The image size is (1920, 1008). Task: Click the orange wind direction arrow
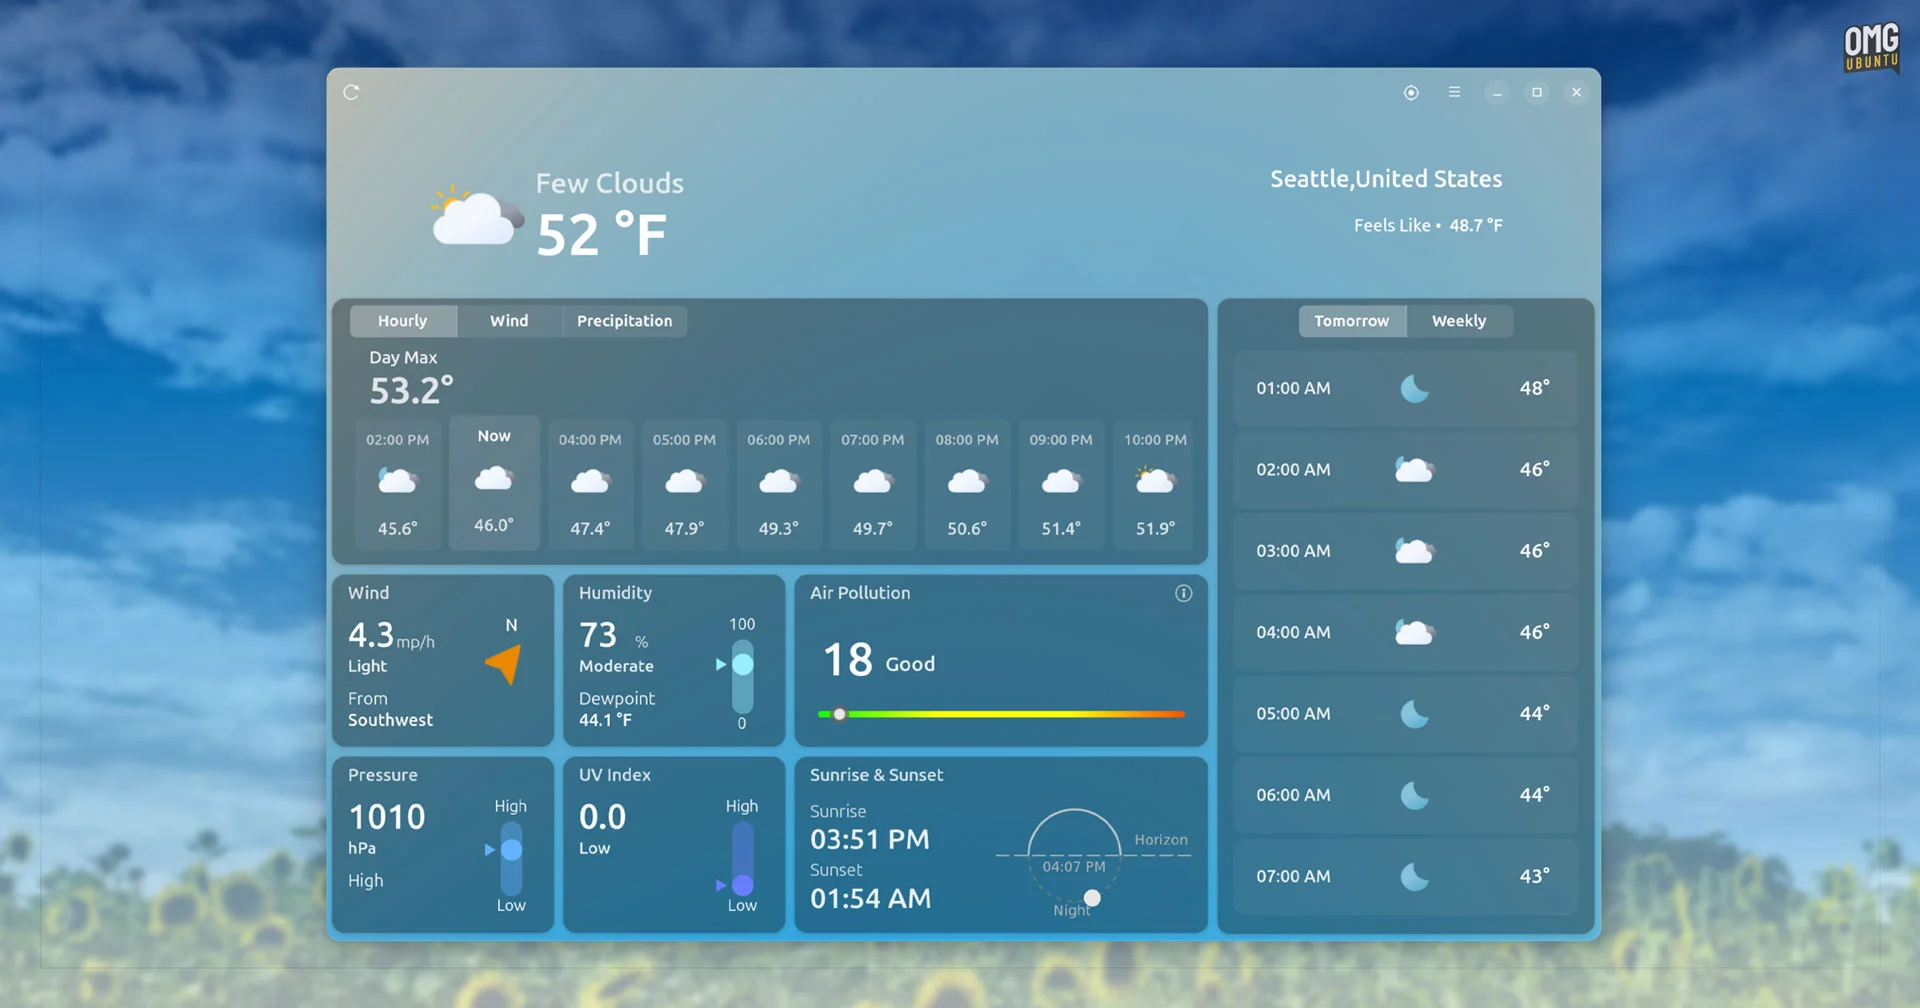pos(505,664)
